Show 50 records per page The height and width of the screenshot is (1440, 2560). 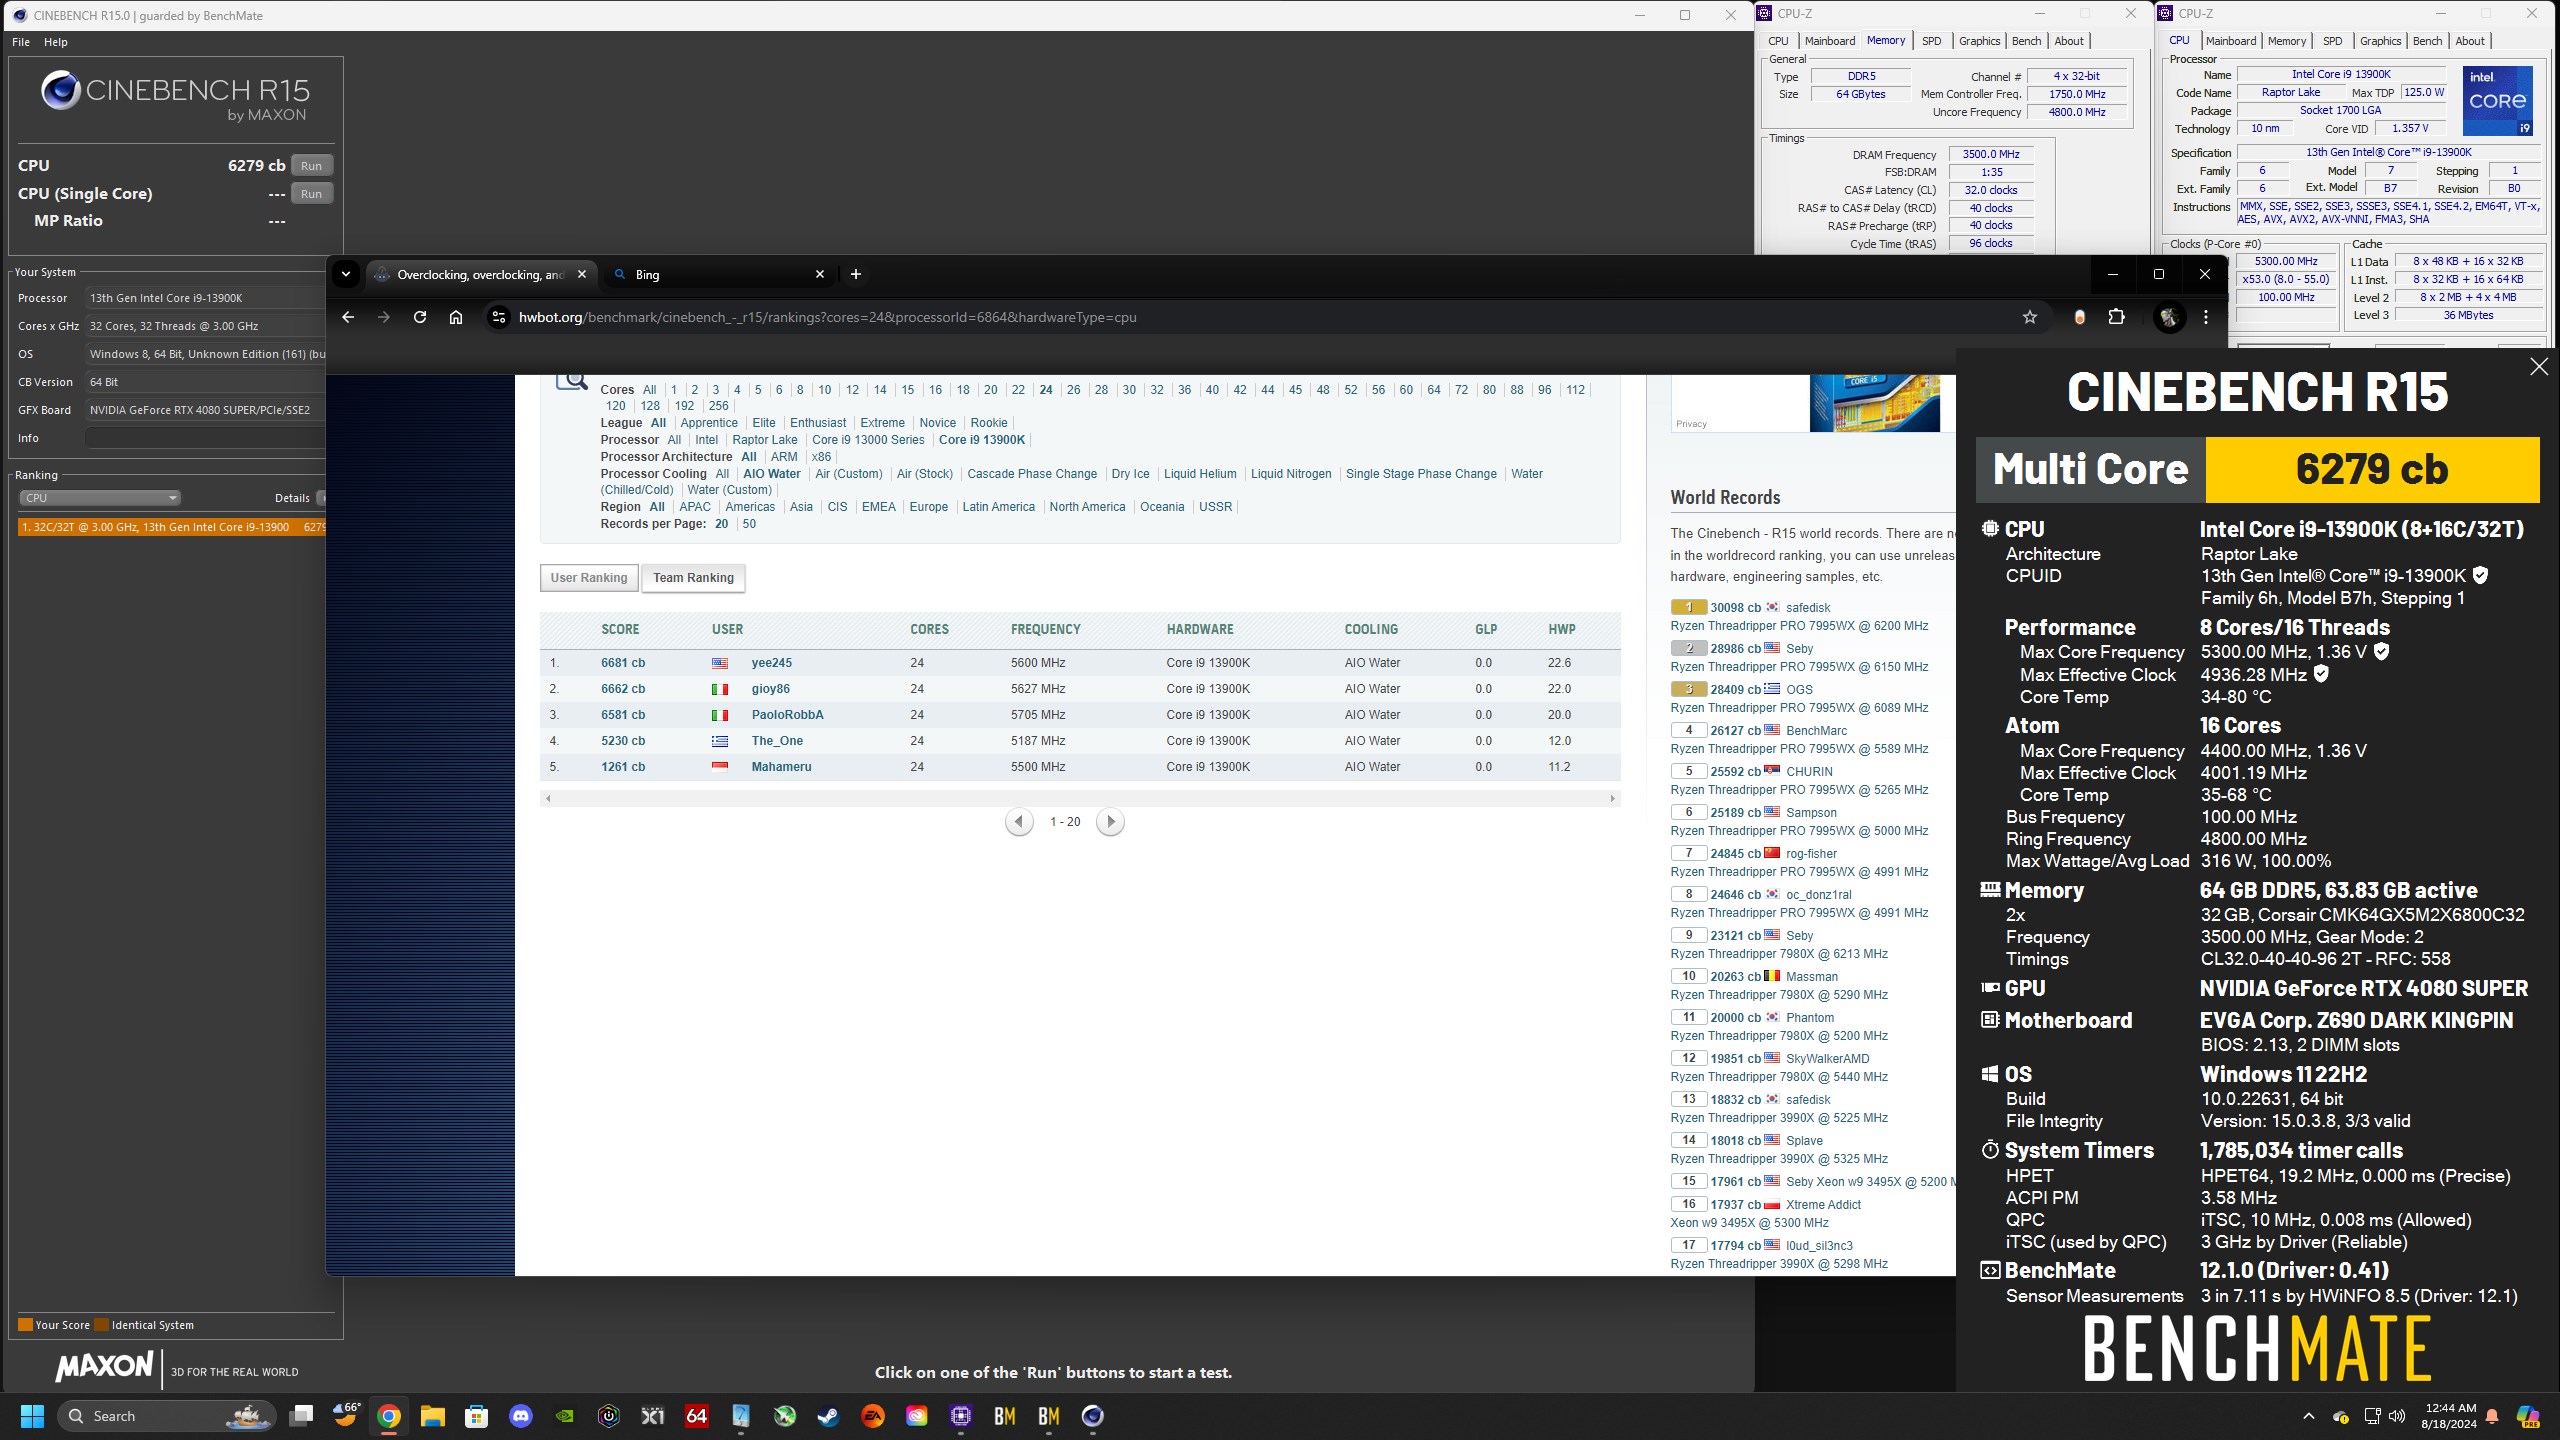coord(749,524)
